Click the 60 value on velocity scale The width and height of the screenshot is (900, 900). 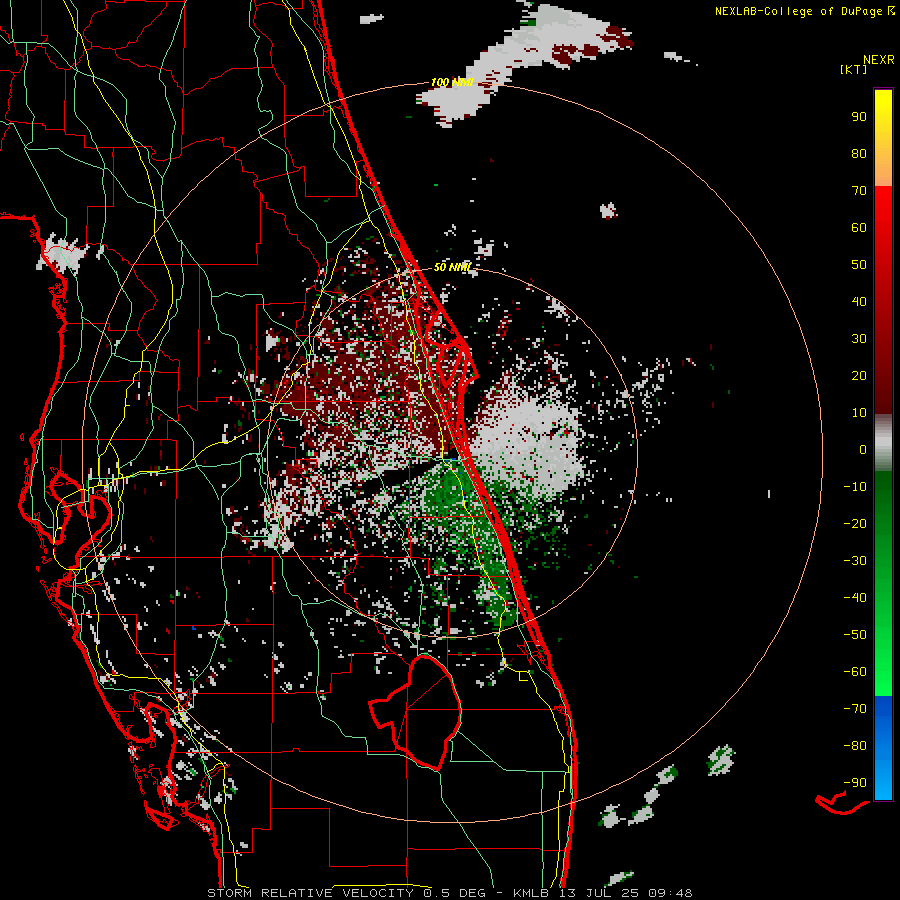859,228
